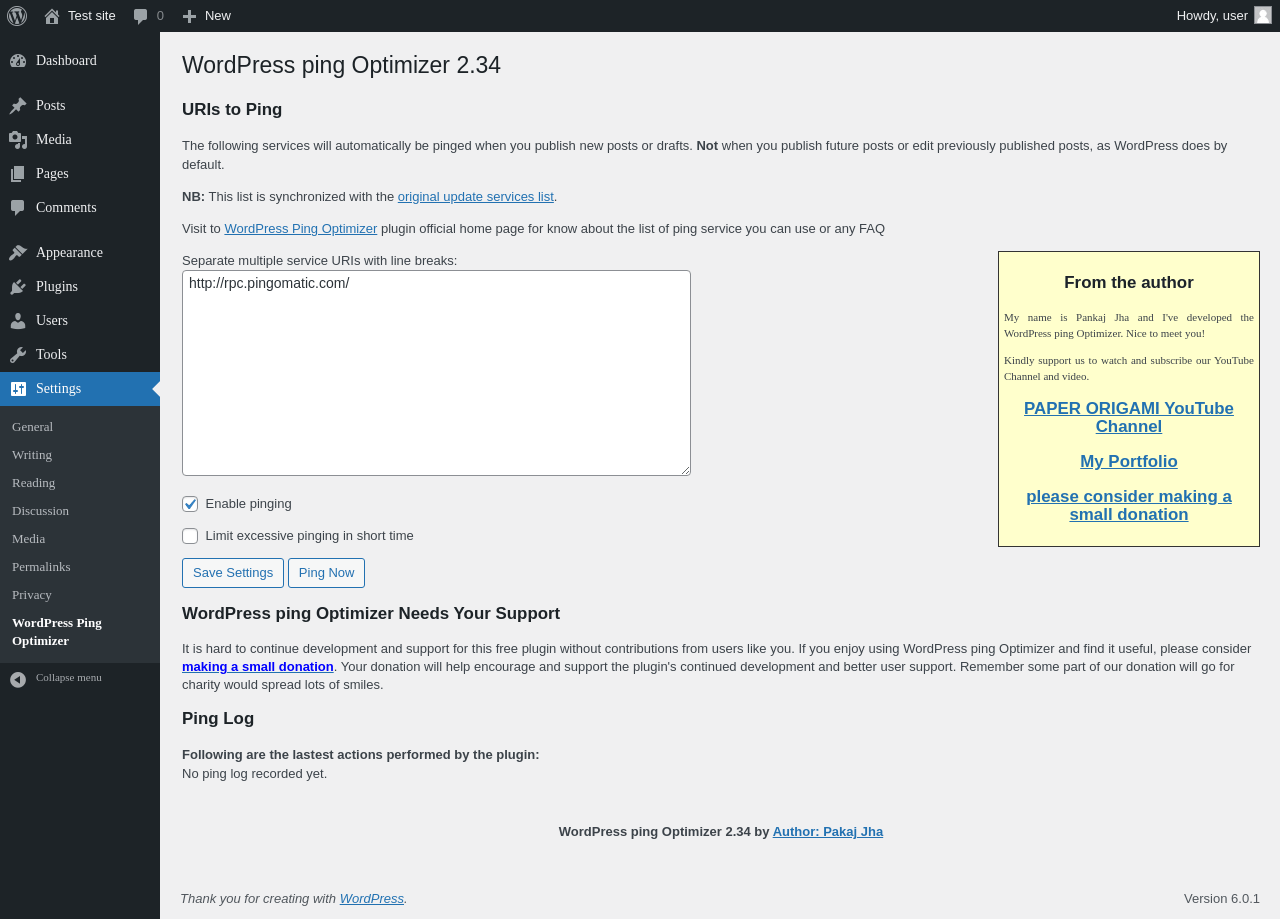
Task: Open Writing settings submenu
Action: pos(32,455)
